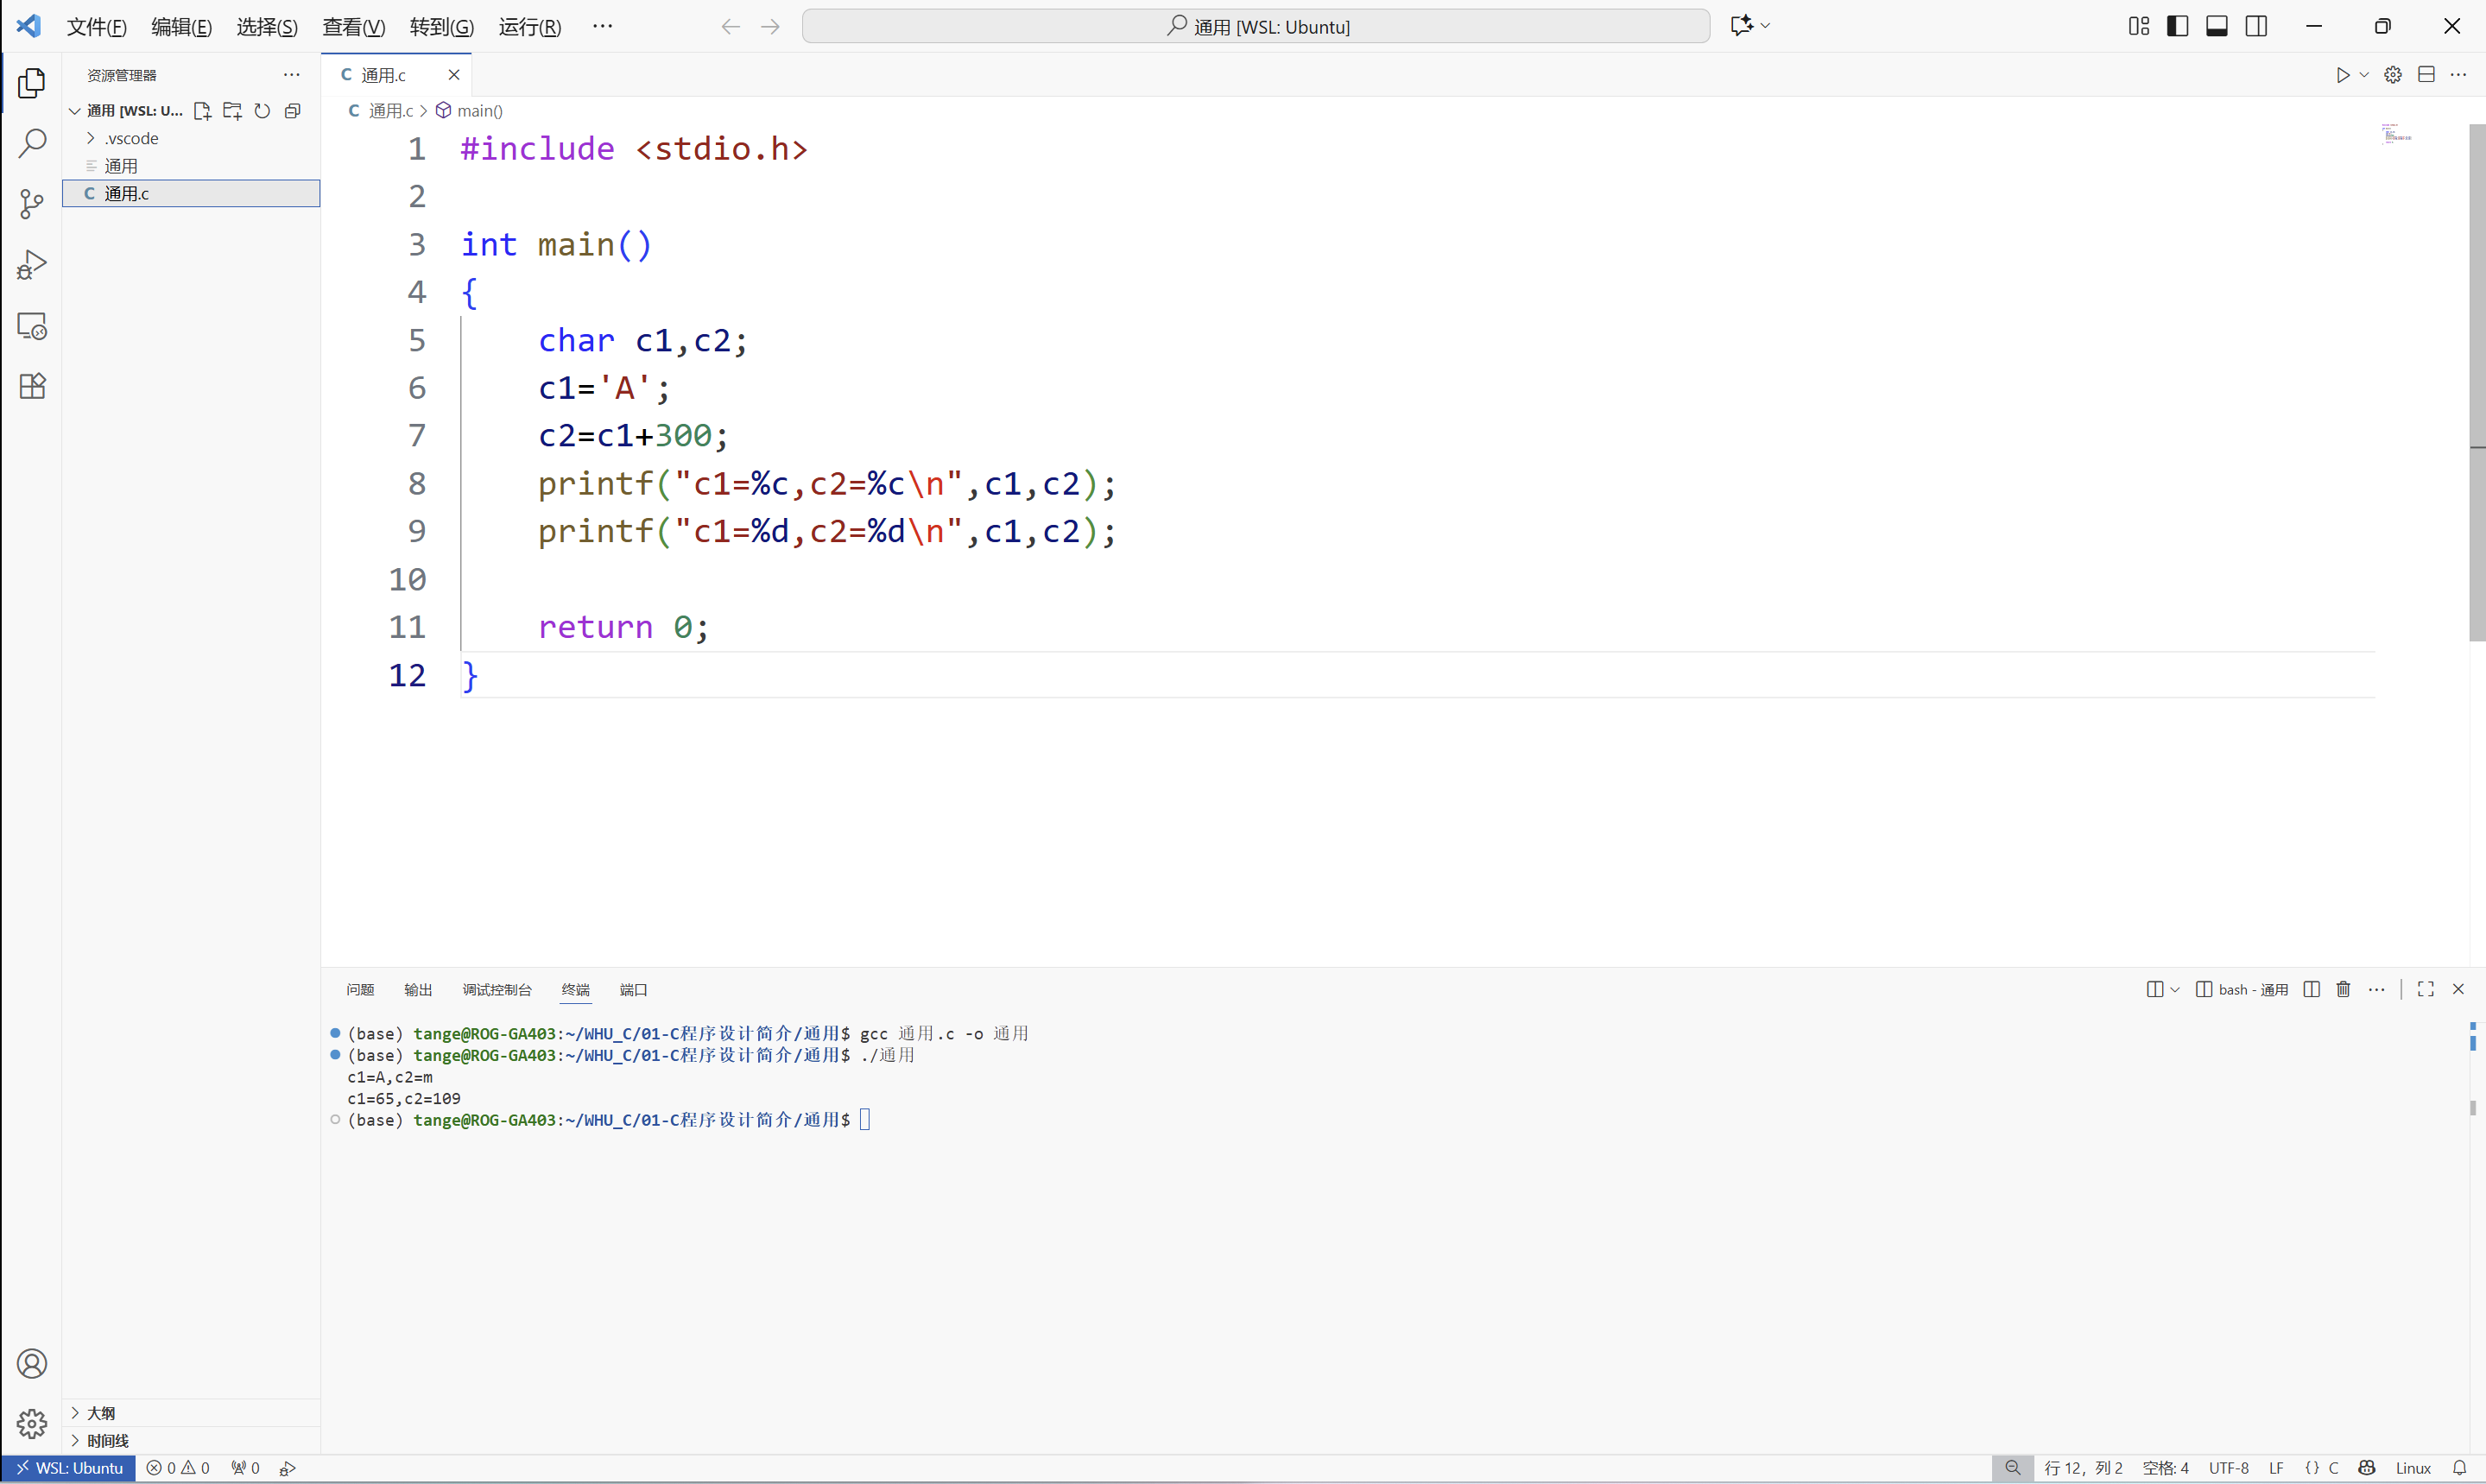Open the Source Control view
Image resolution: width=2486 pixels, height=1484 pixels.
coord(32,204)
